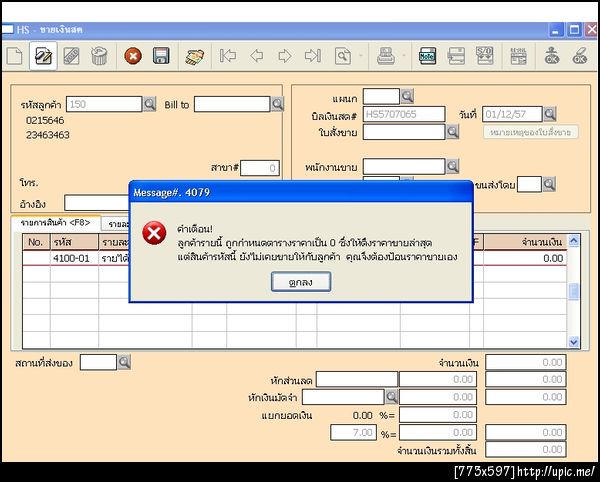Click the pencil ruler edit icon
This screenshot has height=482, width=600.
(71, 56)
